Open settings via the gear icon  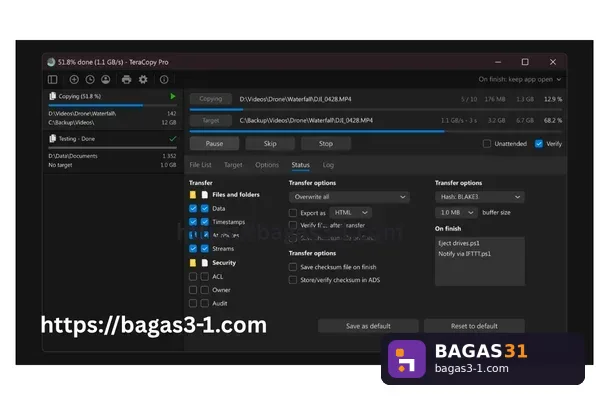pos(143,79)
